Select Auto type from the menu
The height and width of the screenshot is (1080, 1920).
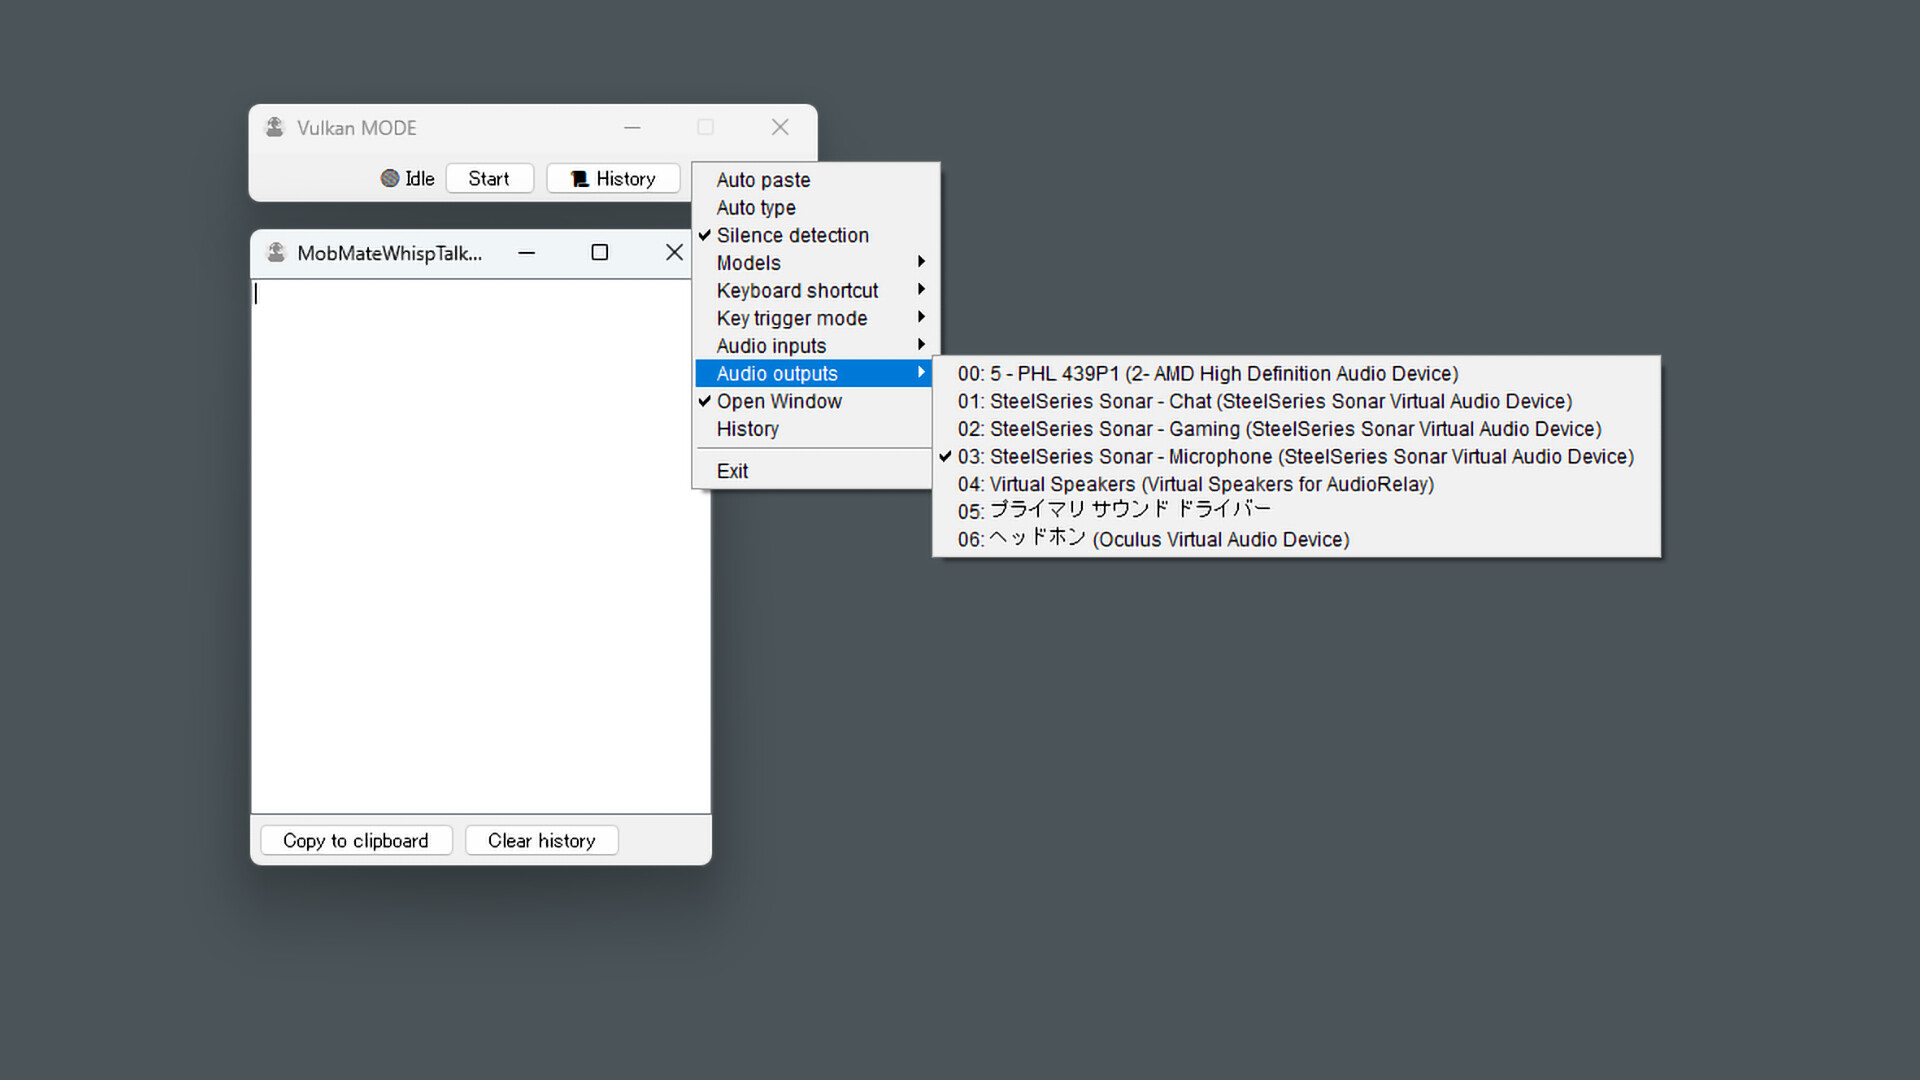point(756,207)
